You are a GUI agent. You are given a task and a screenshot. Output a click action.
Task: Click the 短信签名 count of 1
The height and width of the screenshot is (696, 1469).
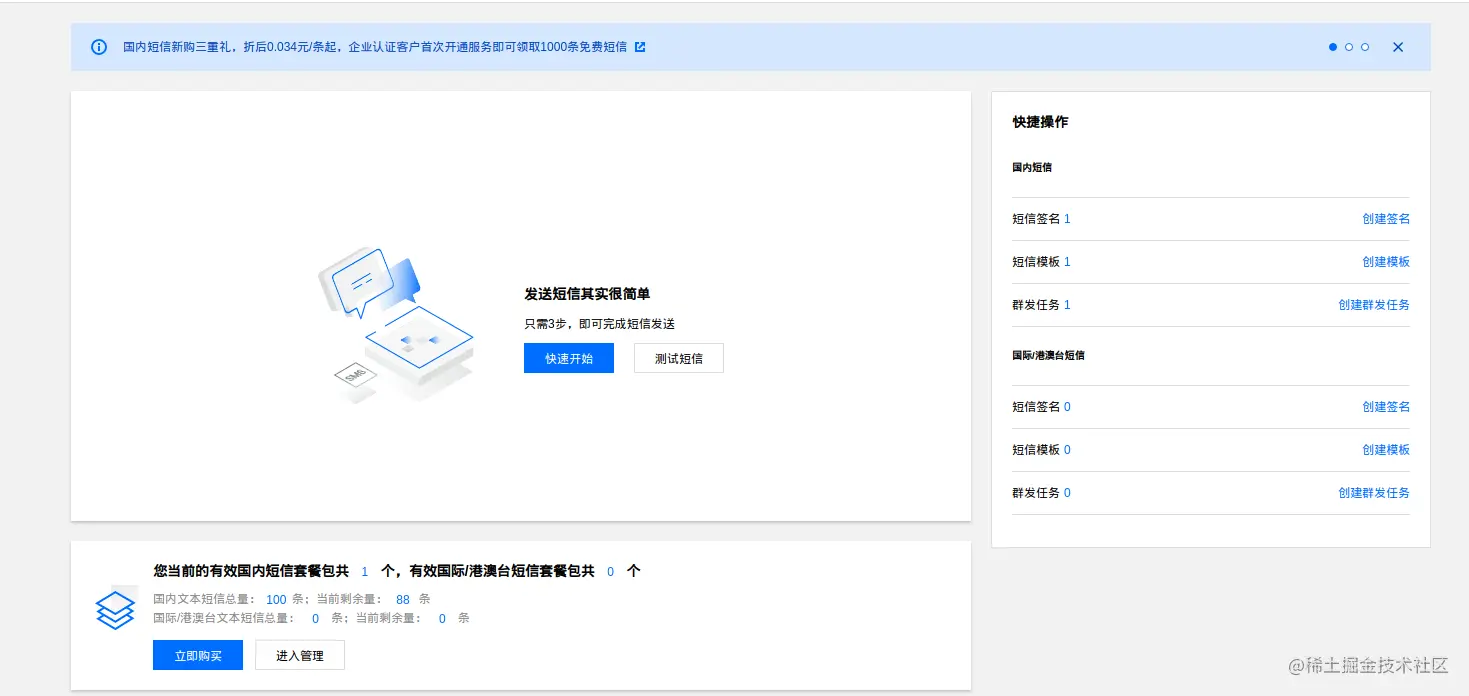pyautogui.click(x=1067, y=218)
